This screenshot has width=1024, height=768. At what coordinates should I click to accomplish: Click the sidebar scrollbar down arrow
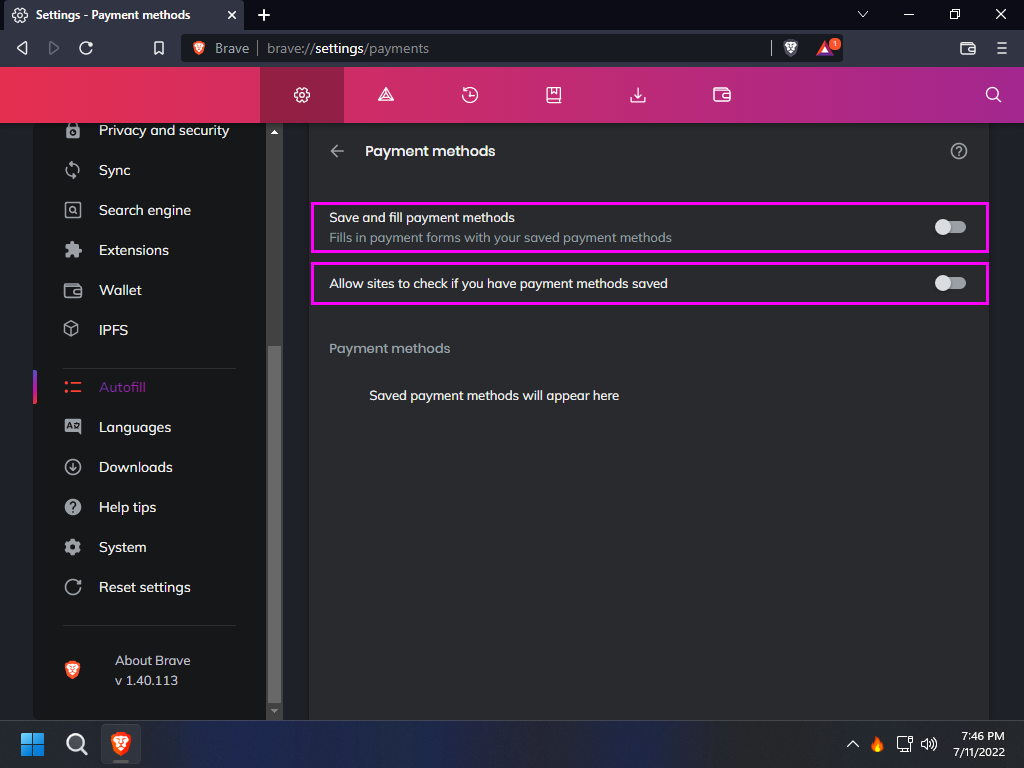tap(274, 711)
